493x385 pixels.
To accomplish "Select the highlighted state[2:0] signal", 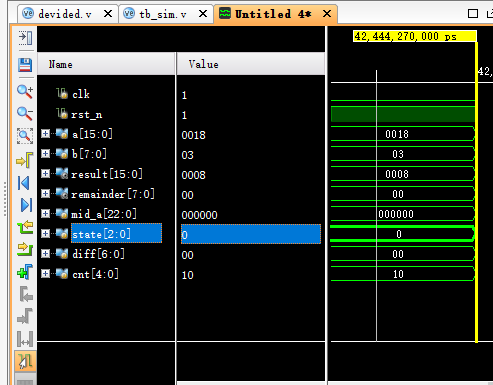I will click(116, 234).
